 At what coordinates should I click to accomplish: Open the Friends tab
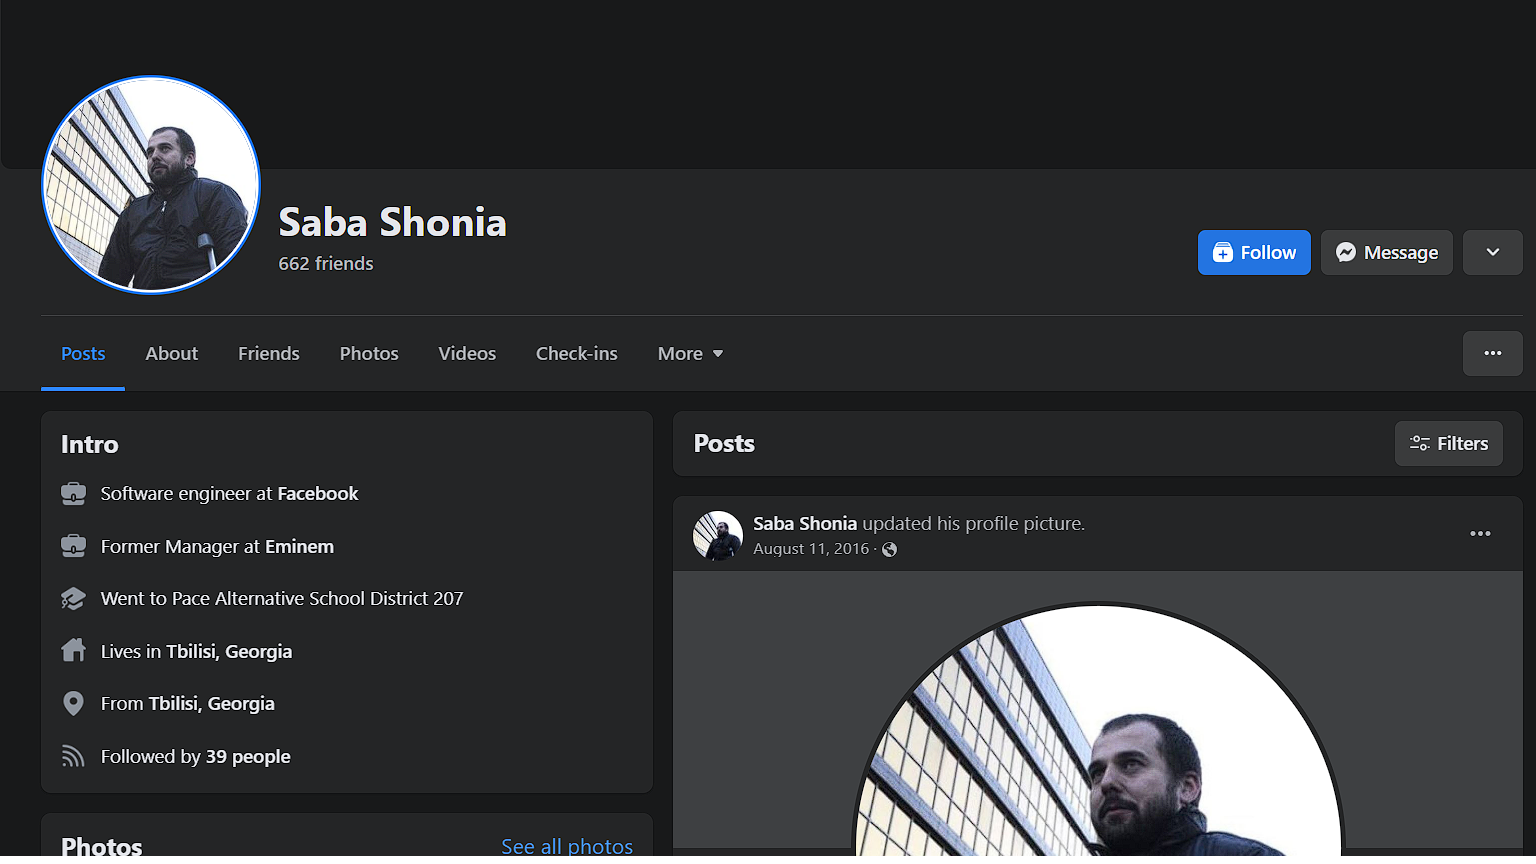[268, 354]
